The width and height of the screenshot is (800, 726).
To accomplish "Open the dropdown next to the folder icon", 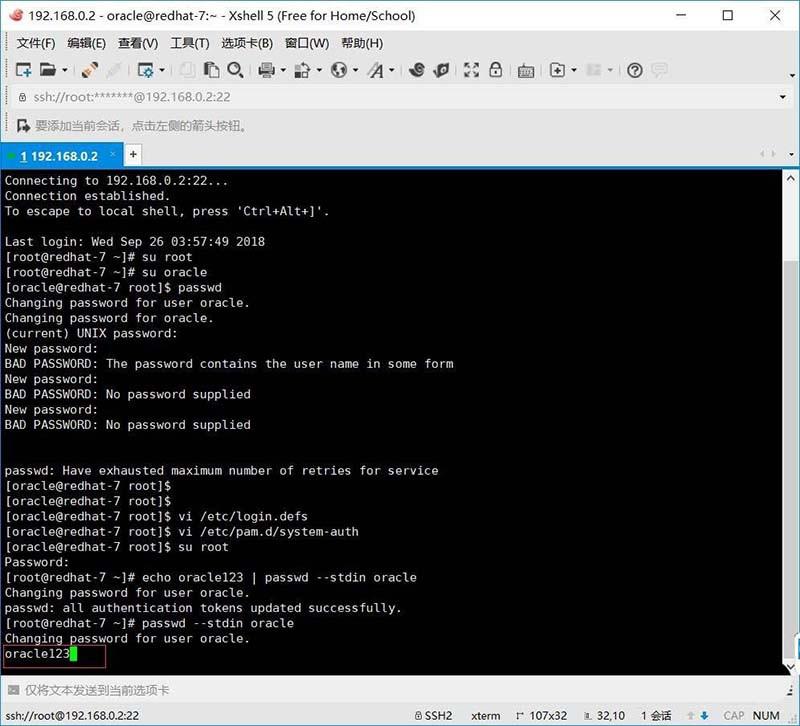I will 63,70.
